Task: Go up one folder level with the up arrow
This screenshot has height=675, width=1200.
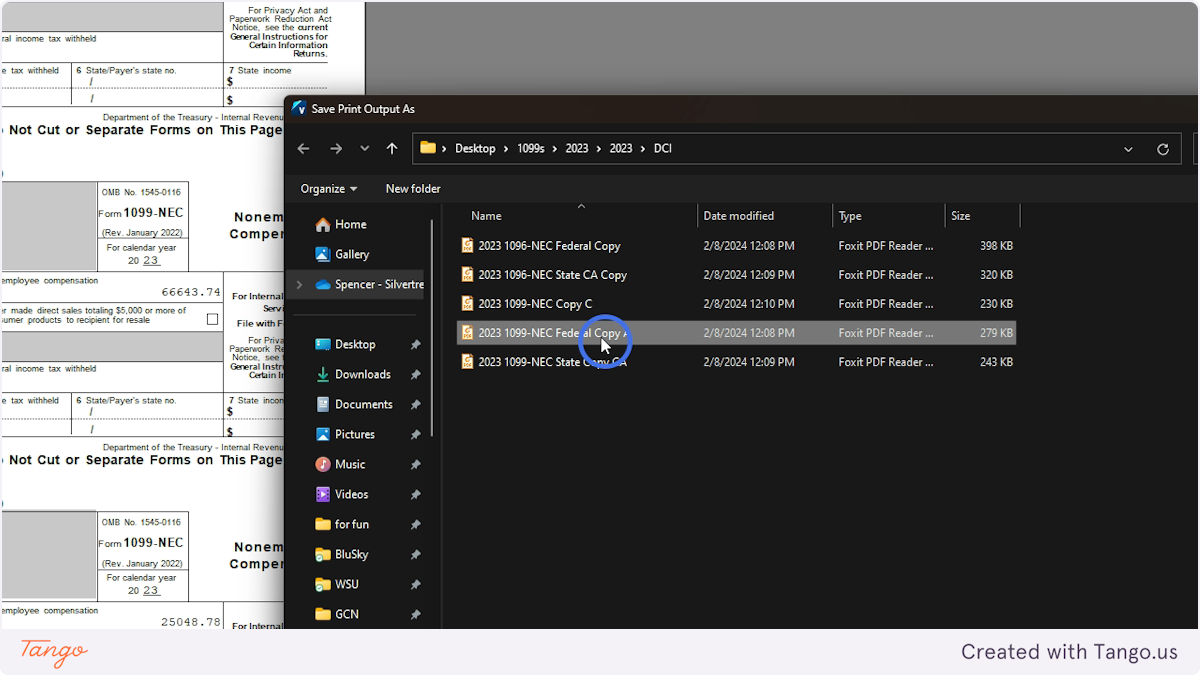Action: pos(391,148)
